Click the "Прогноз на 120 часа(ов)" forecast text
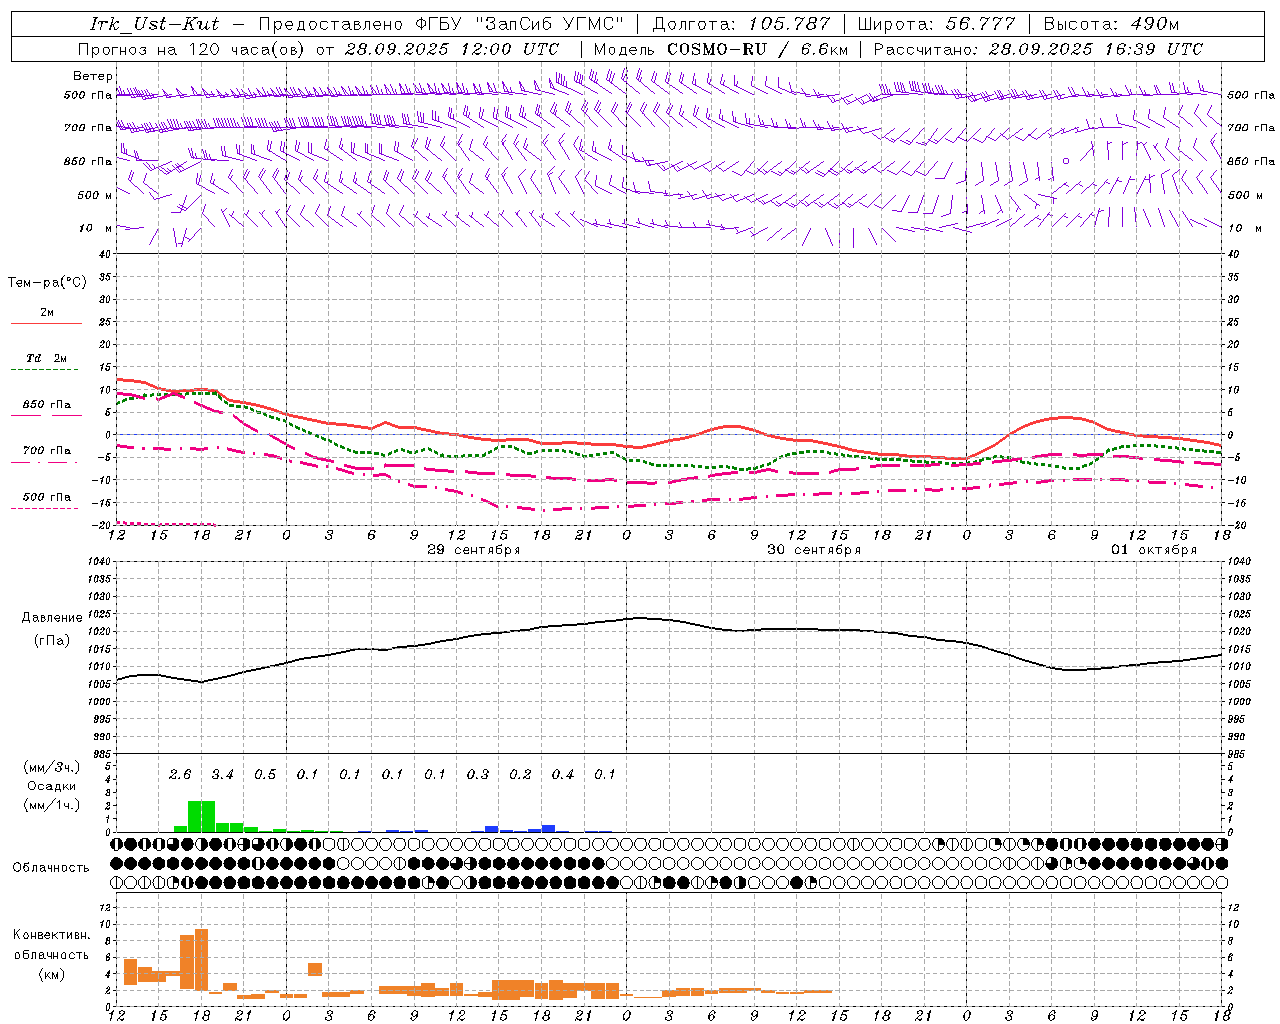 pos(193,49)
